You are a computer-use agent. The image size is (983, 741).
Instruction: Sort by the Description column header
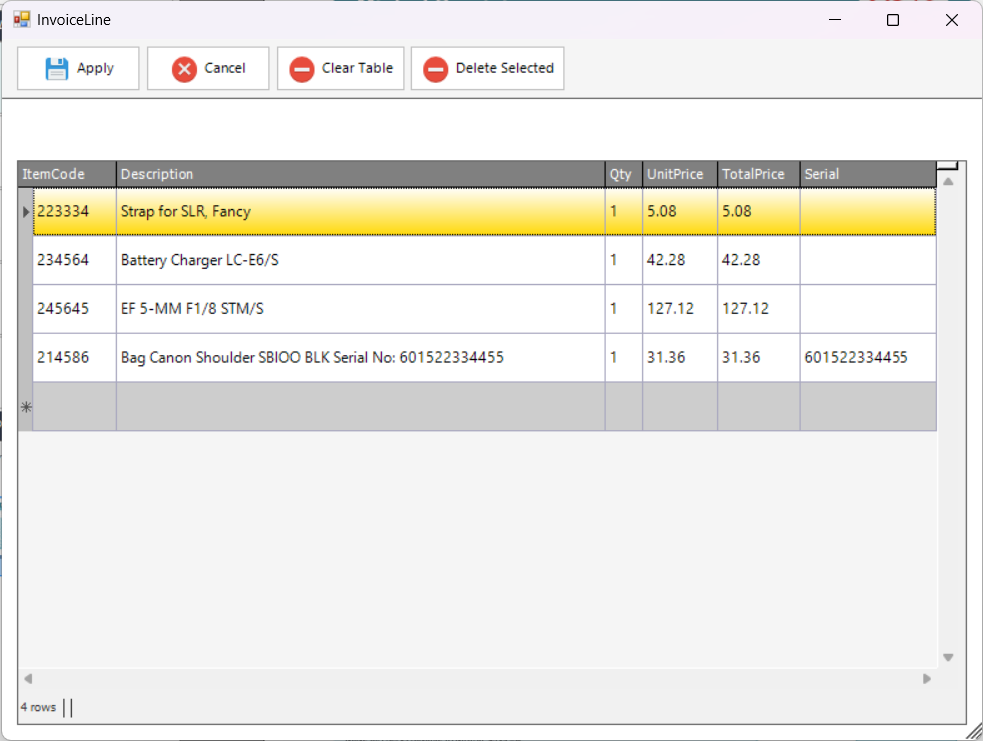pos(360,174)
